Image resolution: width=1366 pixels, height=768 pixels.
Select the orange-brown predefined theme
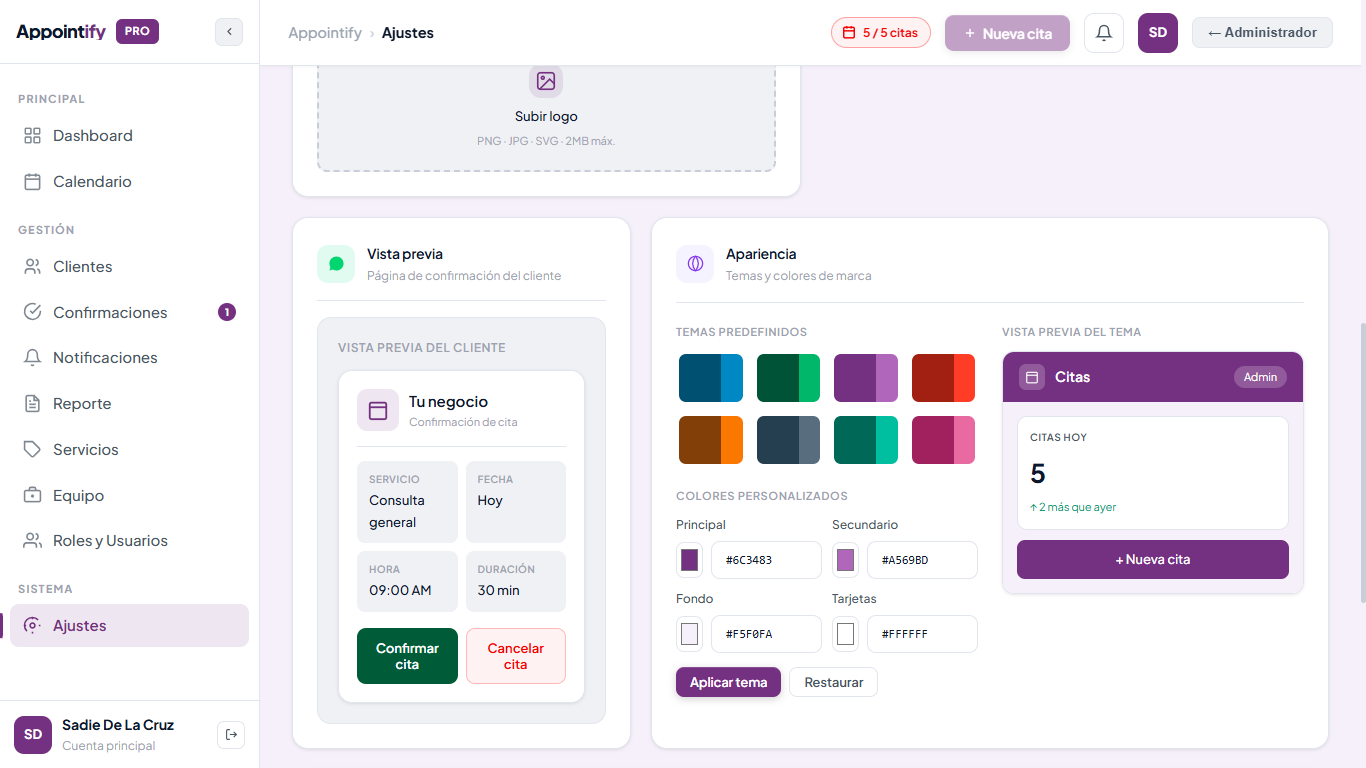coord(711,440)
